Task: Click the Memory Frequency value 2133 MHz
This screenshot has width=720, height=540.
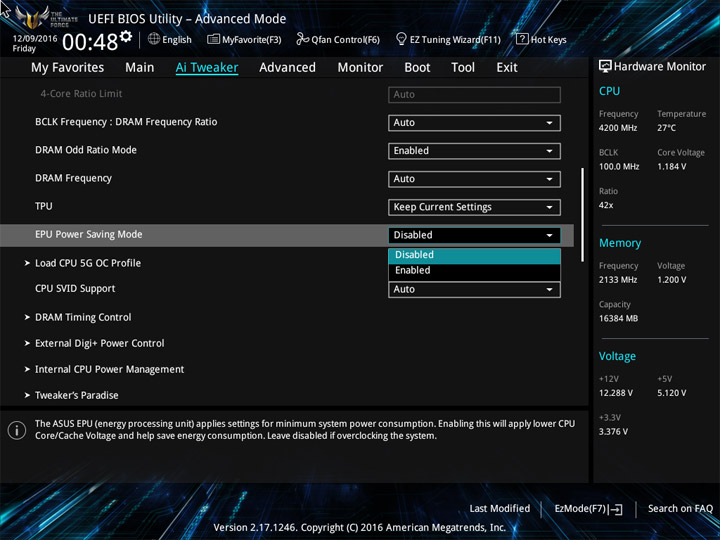Action: coord(618,280)
